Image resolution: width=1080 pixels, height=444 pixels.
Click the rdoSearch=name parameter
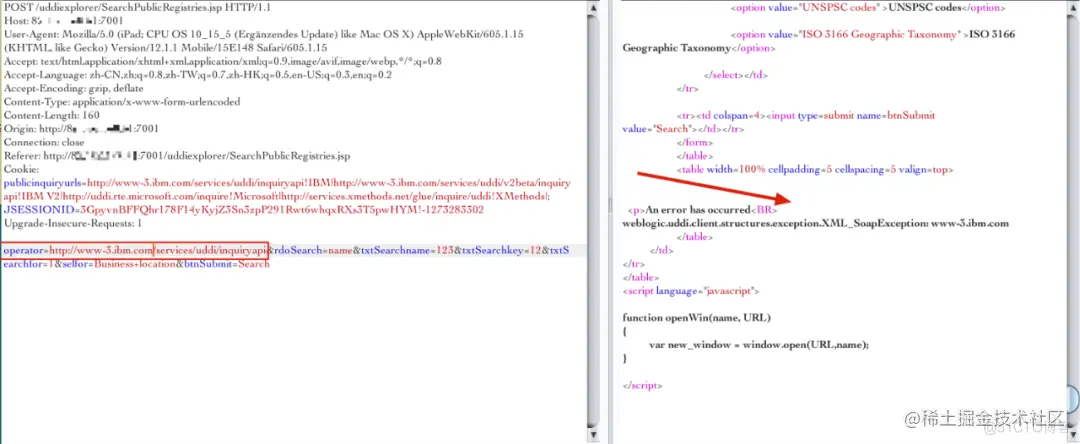pos(313,251)
